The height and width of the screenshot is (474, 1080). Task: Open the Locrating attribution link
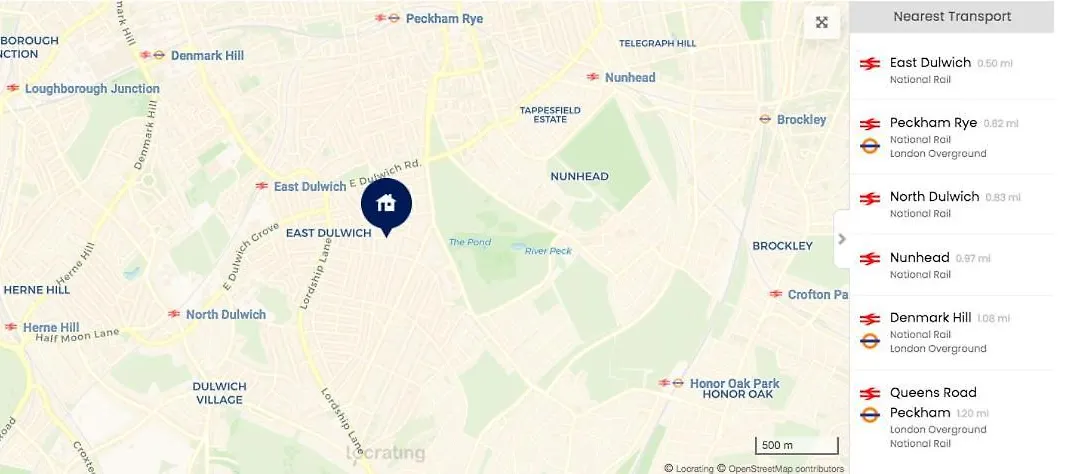[x=689, y=468]
